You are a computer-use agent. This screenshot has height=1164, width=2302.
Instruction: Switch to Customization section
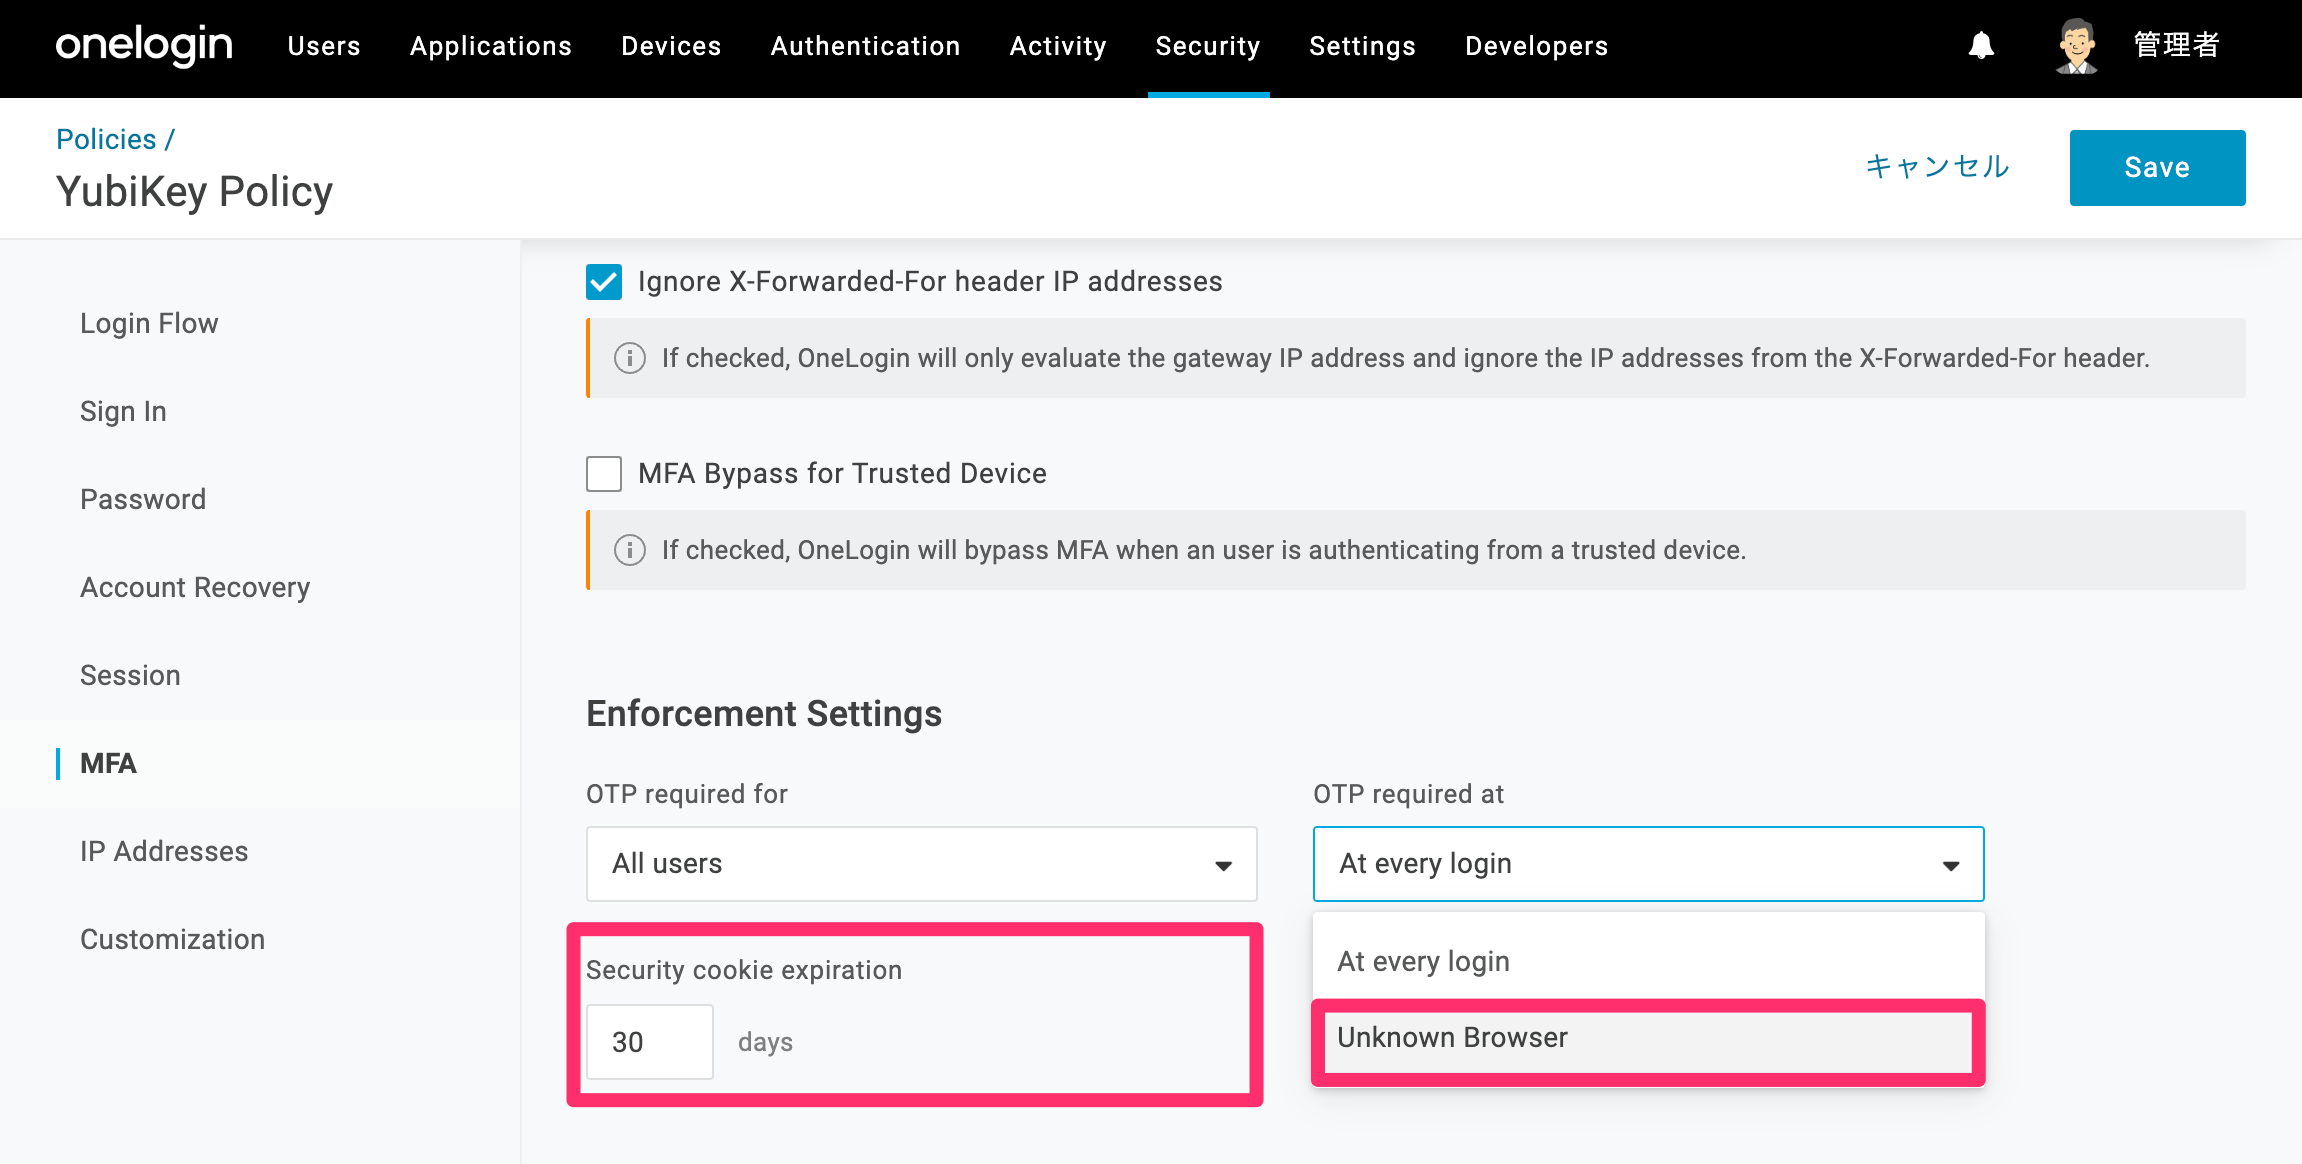click(x=172, y=939)
